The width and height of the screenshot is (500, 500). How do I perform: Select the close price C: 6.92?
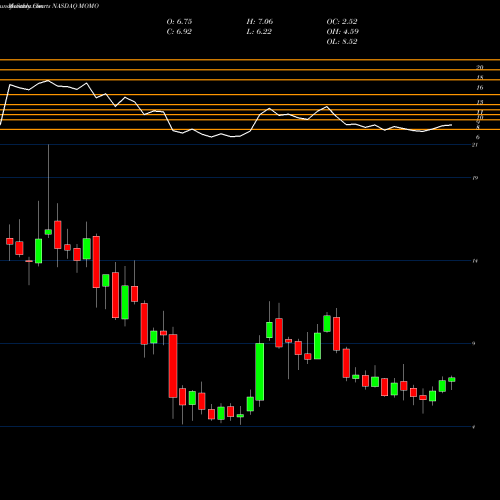[x=179, y=32]
